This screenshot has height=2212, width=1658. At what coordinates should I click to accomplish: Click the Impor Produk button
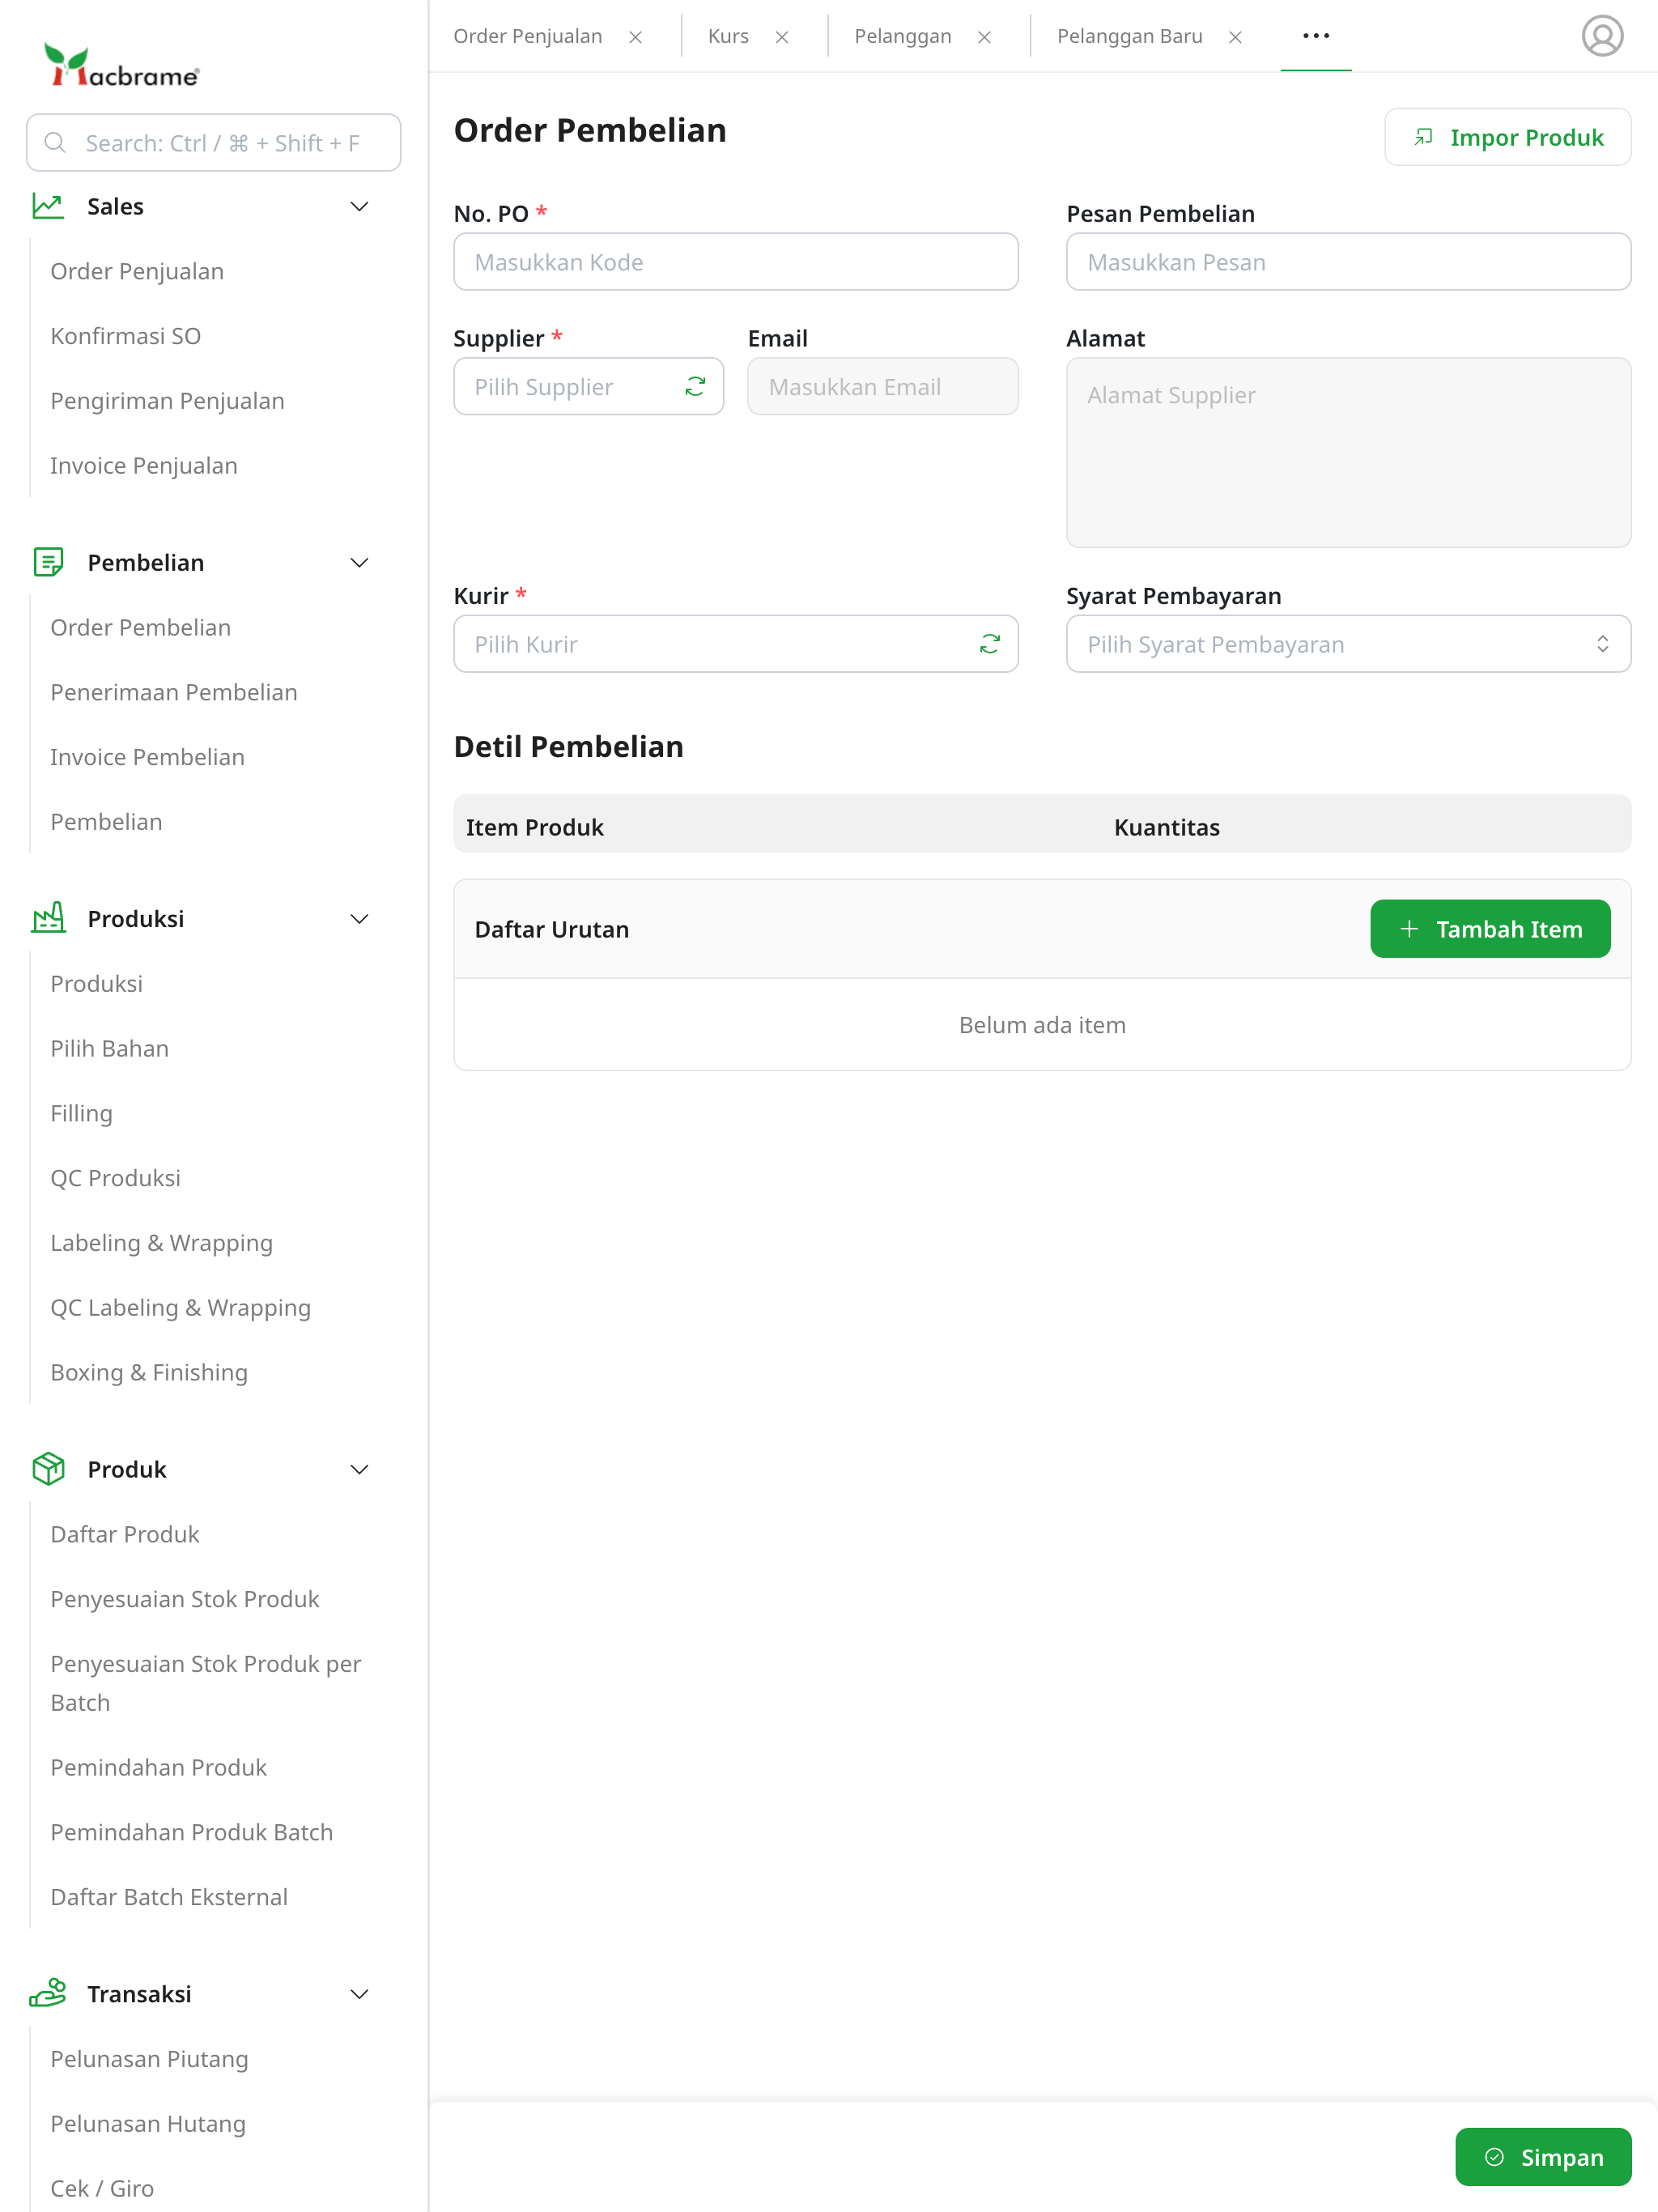(x=1507, y=137)
